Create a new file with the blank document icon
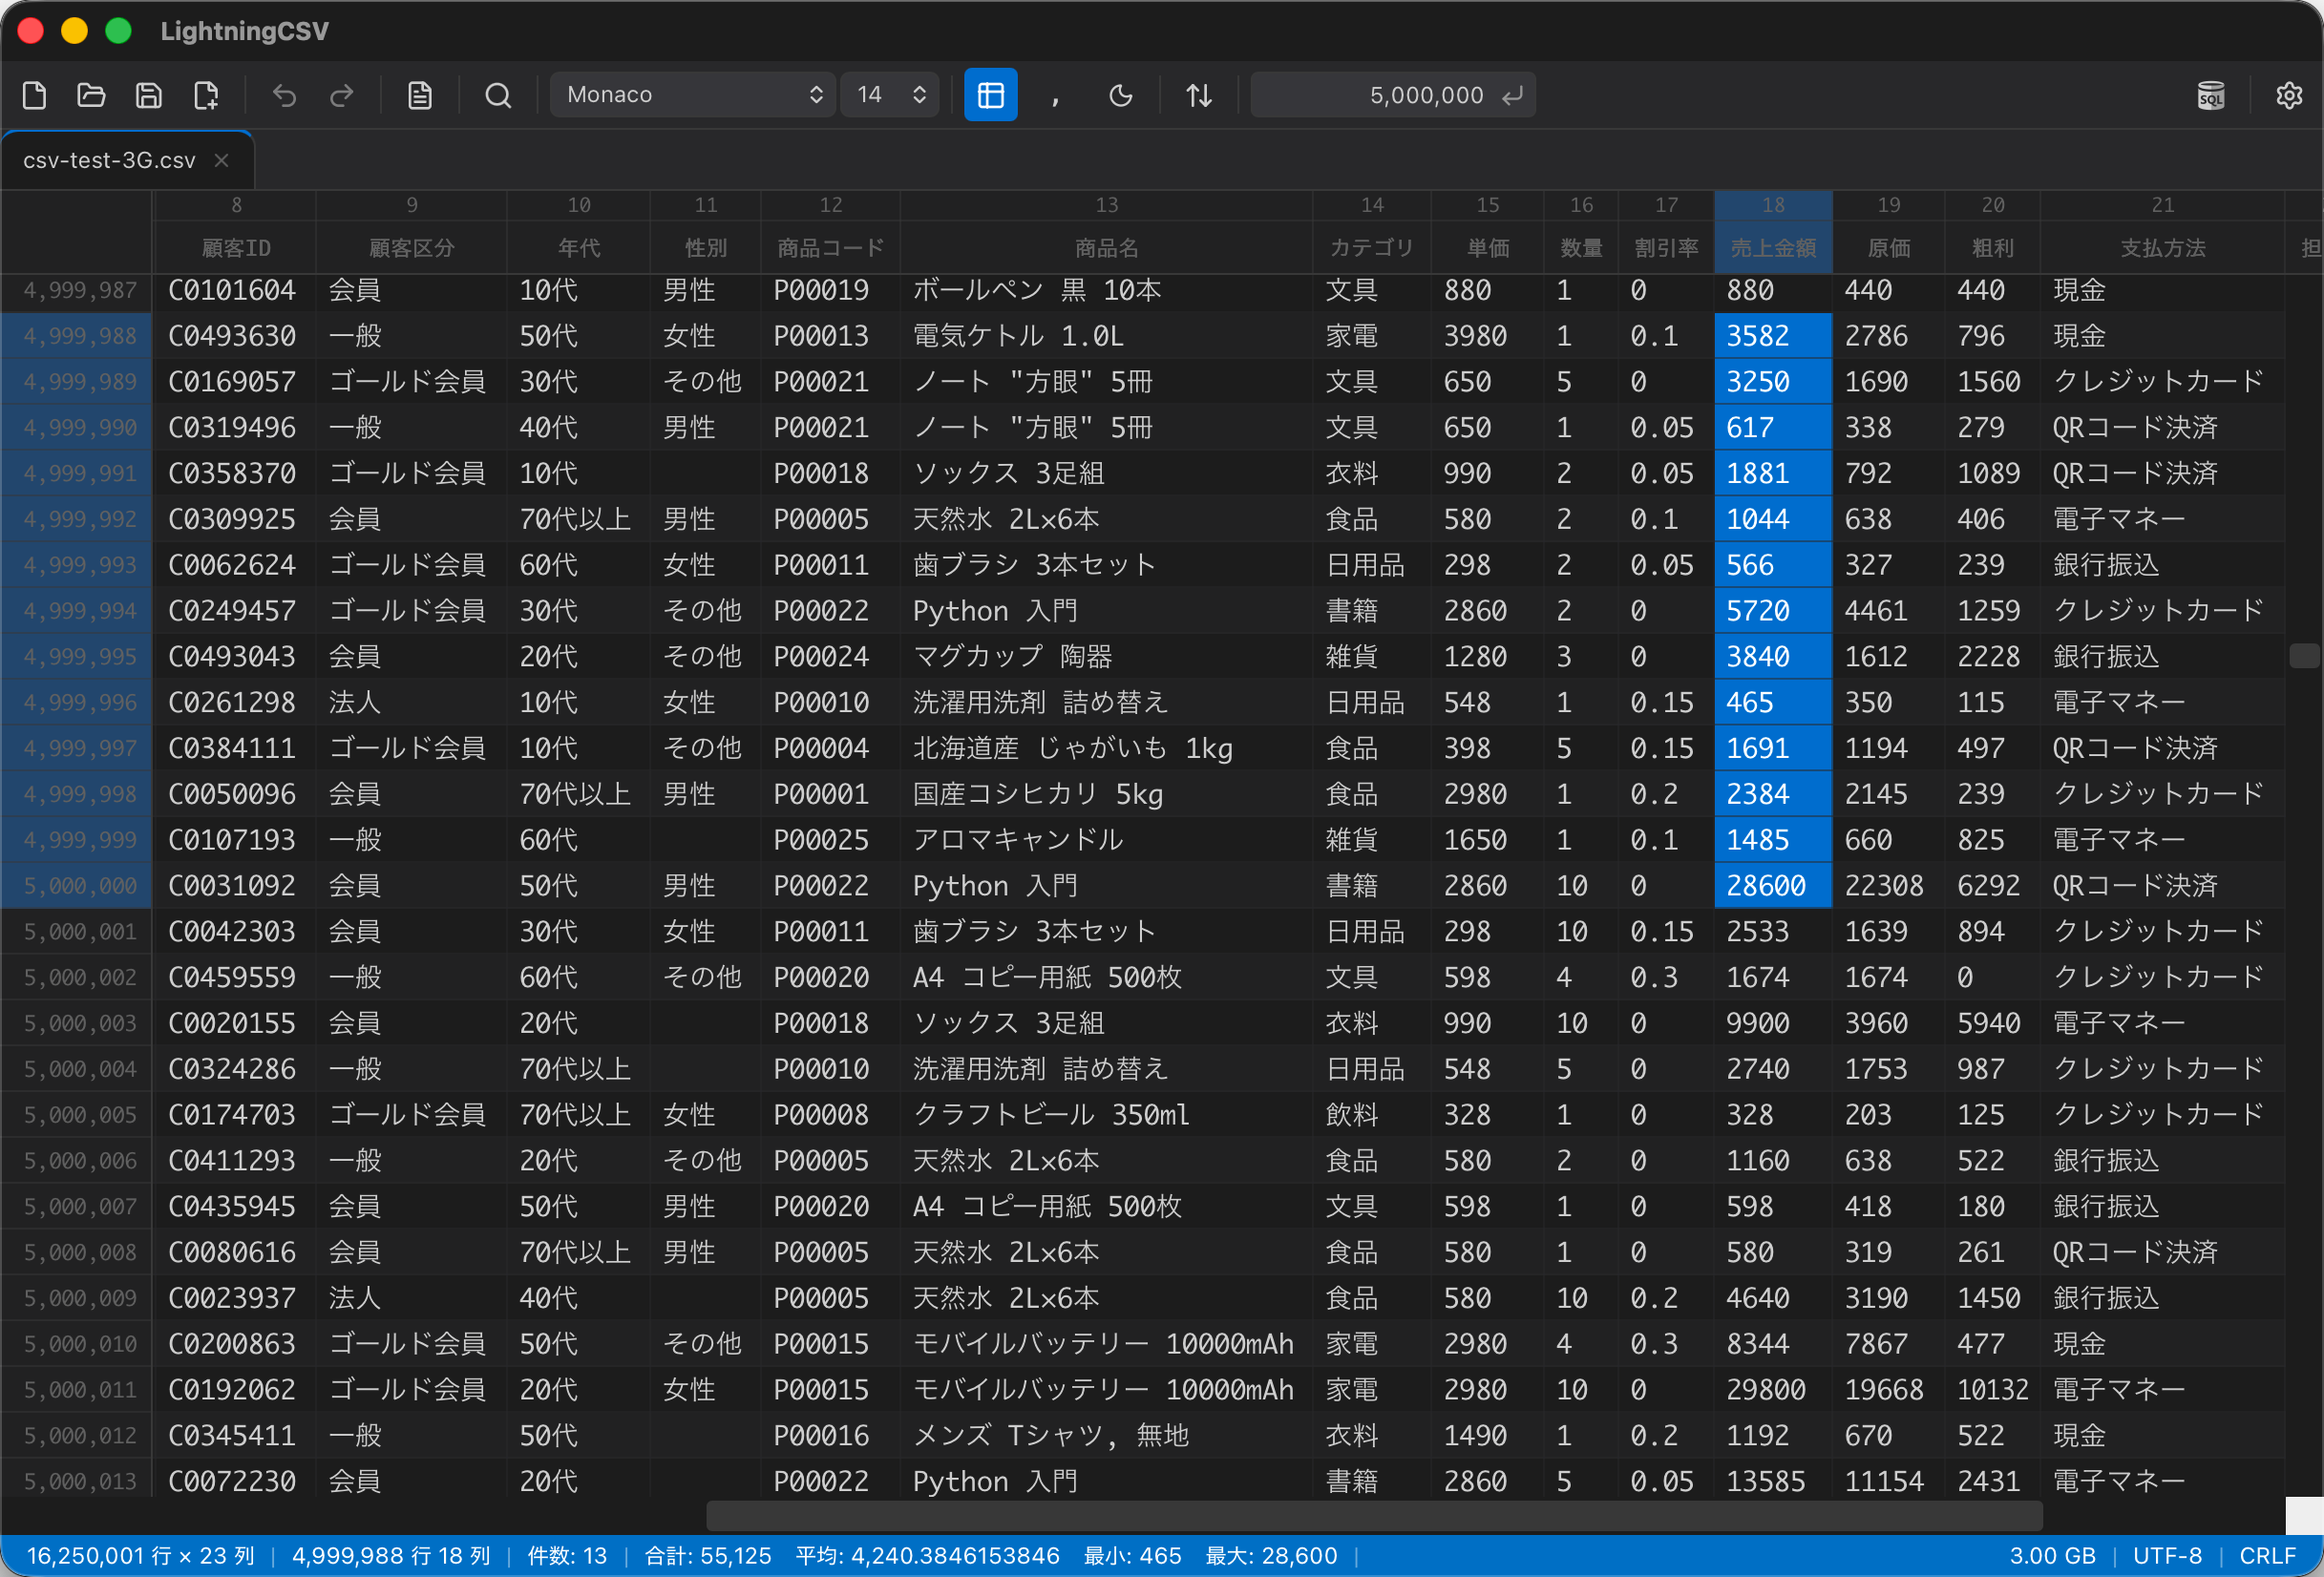This screenshot has height=1577, width=2324. [x=34, y=95]
